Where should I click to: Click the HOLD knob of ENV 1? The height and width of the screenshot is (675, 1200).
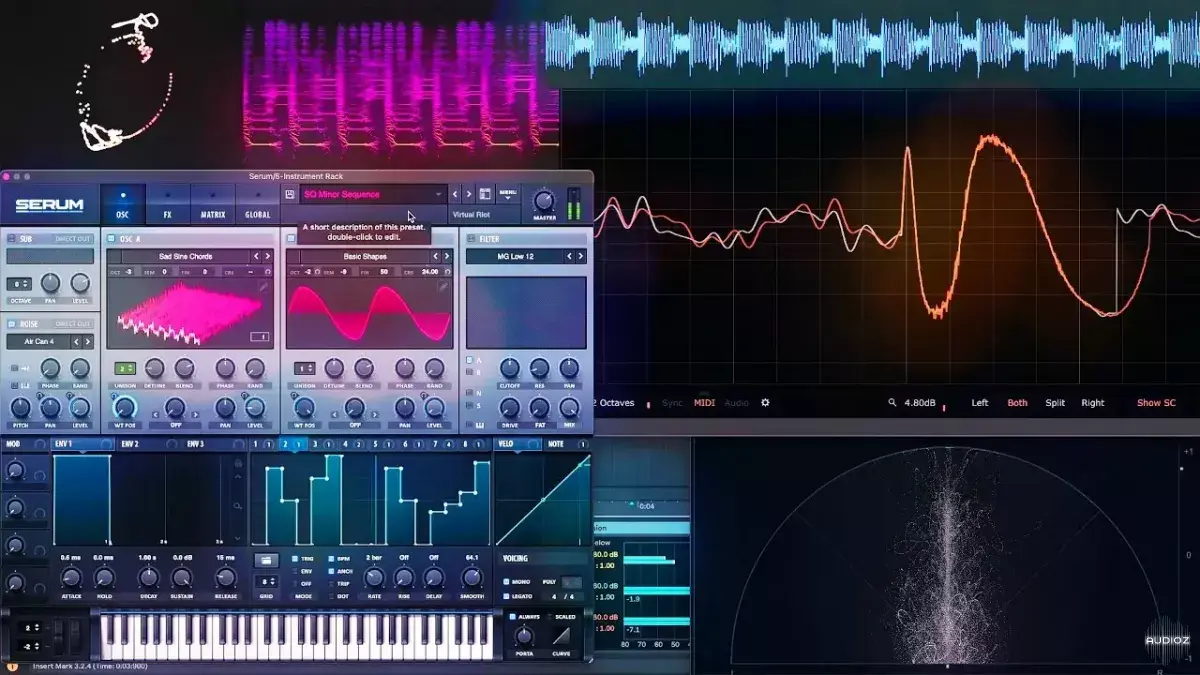104,577
